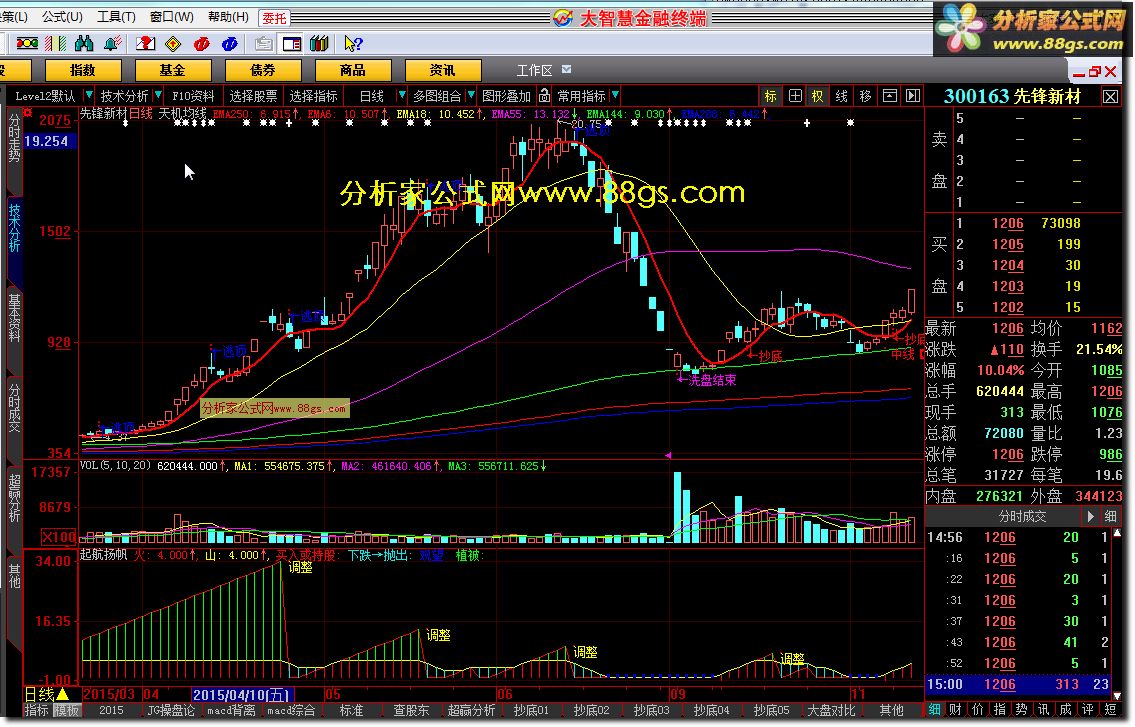Open the 公式(U) menu
1135x727 pixels.
(62, 16)
